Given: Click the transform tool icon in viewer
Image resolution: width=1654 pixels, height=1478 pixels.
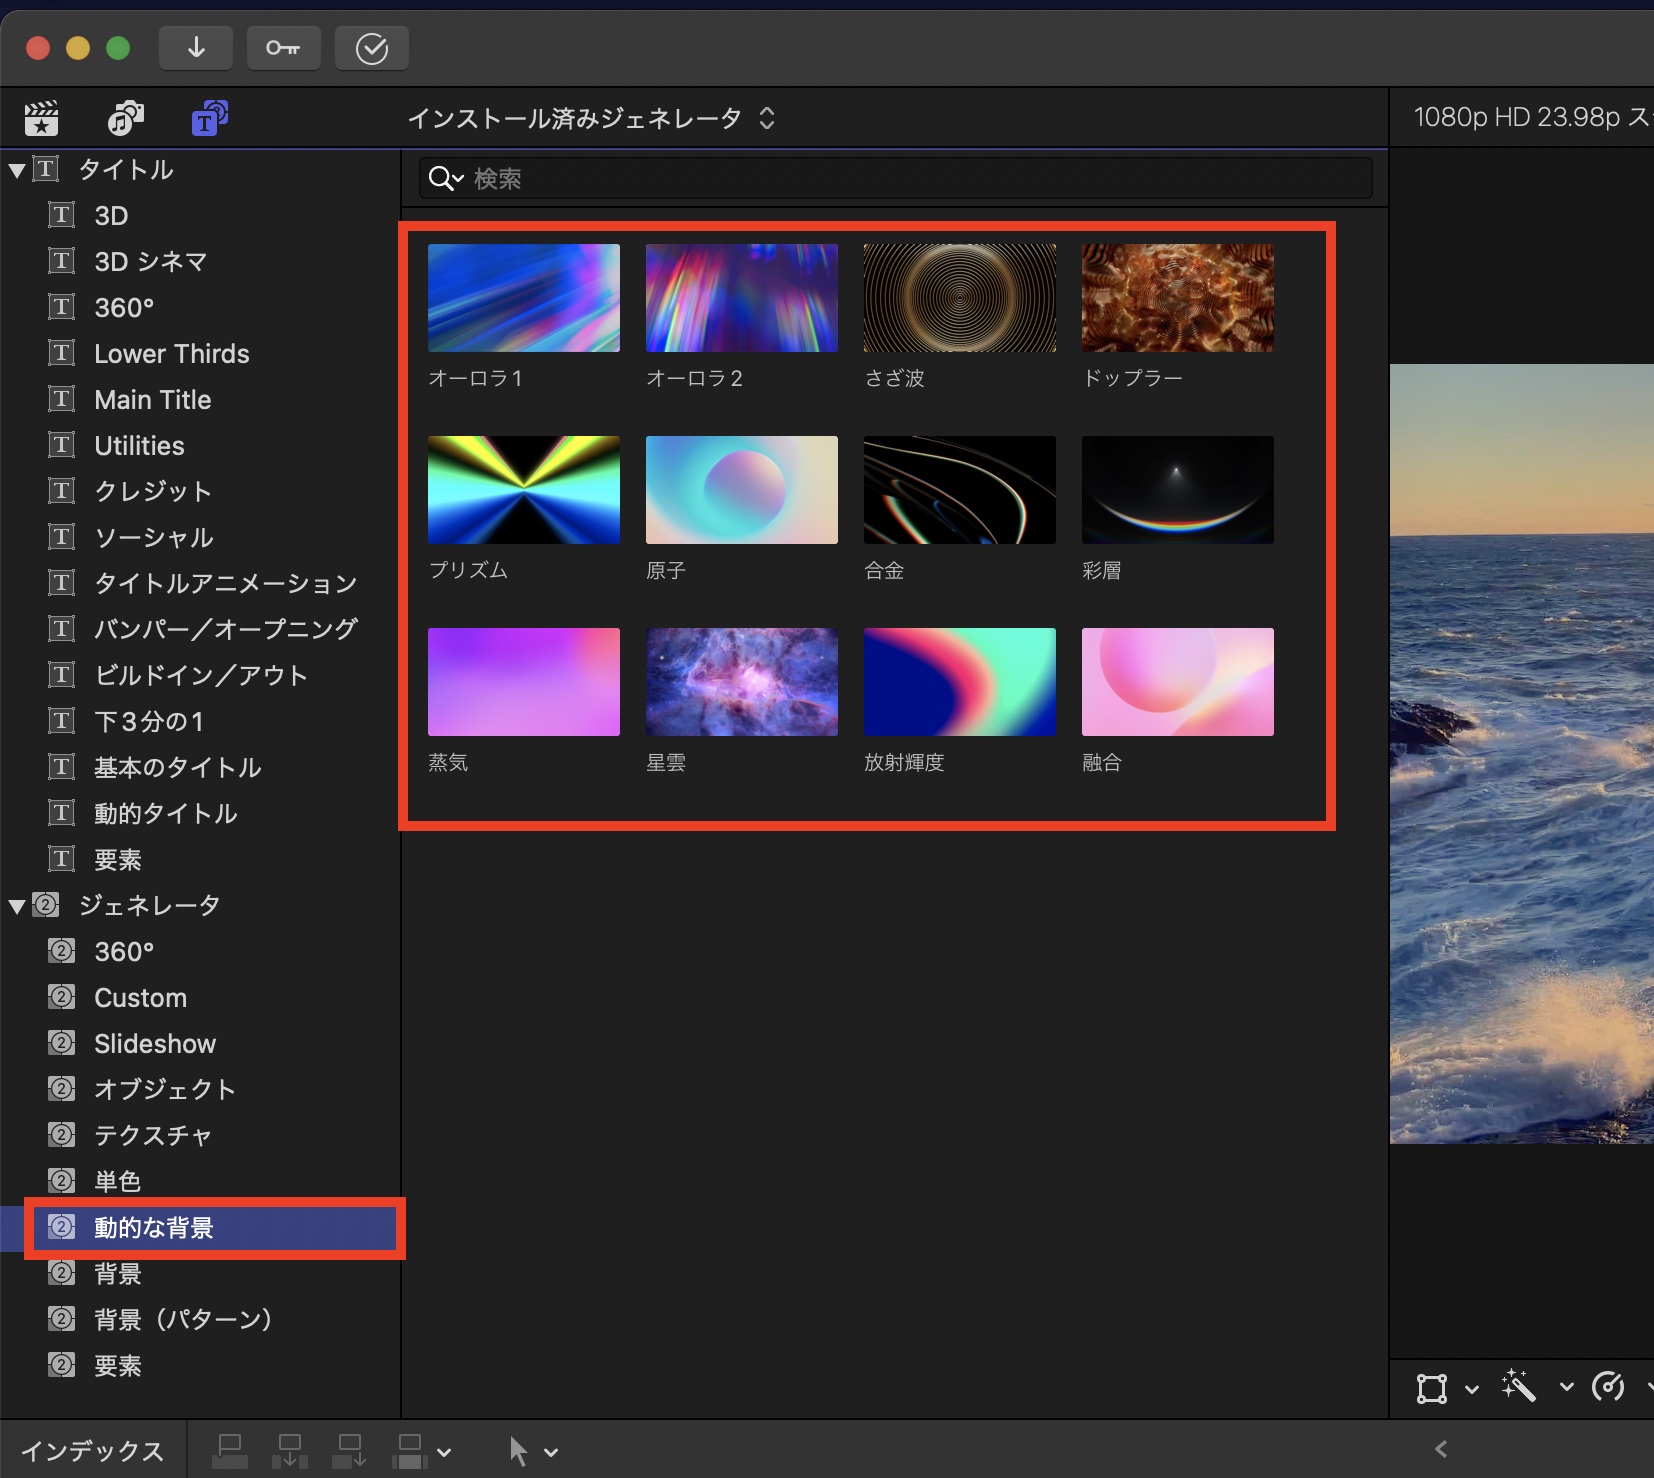Looking at the screenshot, I should pyautogui.click(x=1431, y=1388).
